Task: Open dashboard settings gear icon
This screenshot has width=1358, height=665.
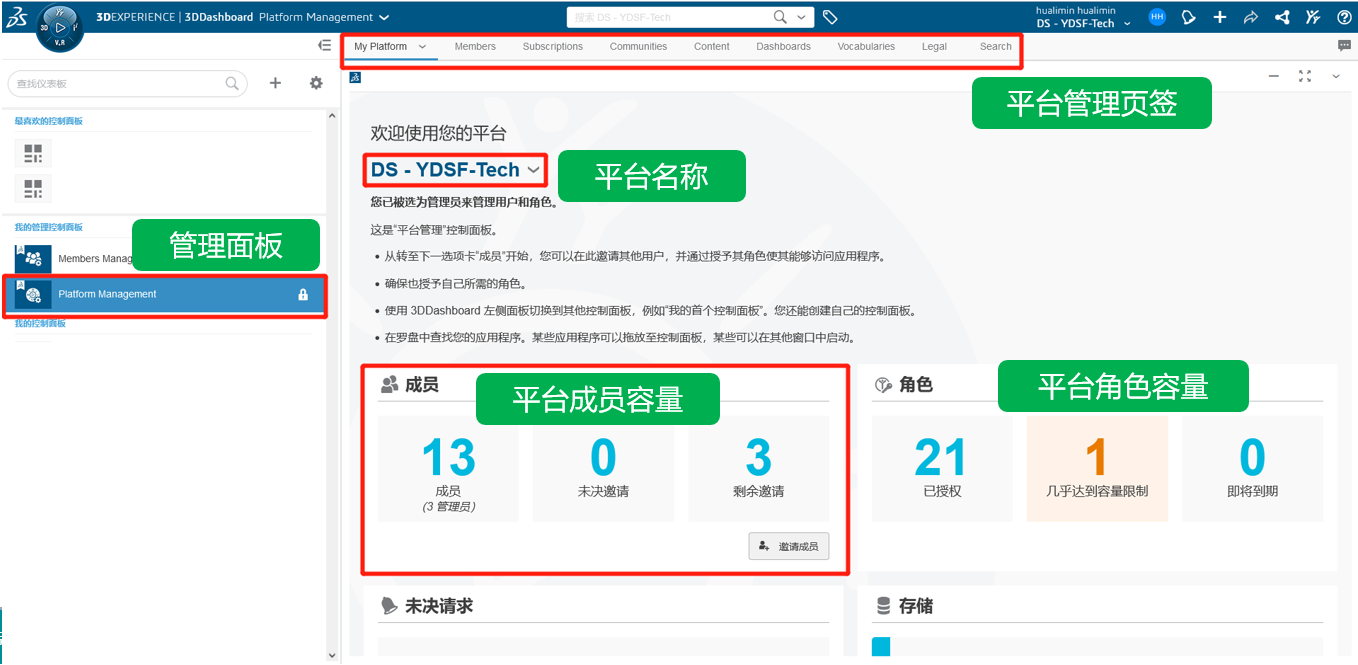Action: tap(316, 83)
